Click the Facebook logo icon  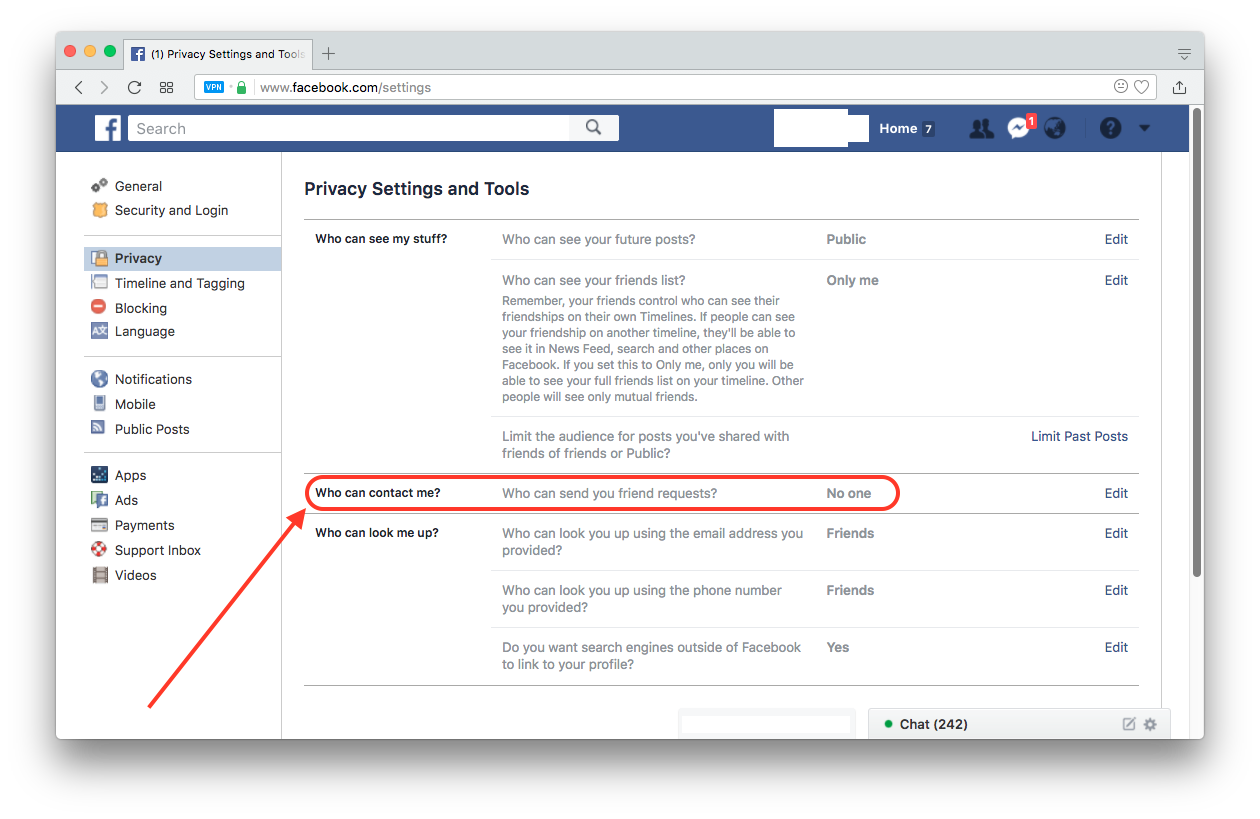tap(108, 128)
